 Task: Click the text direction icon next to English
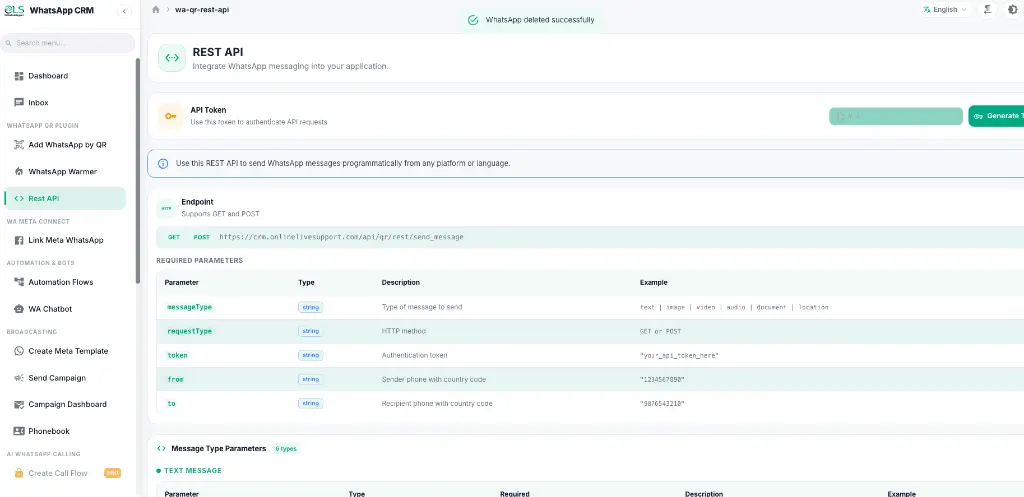coord(988,10)
